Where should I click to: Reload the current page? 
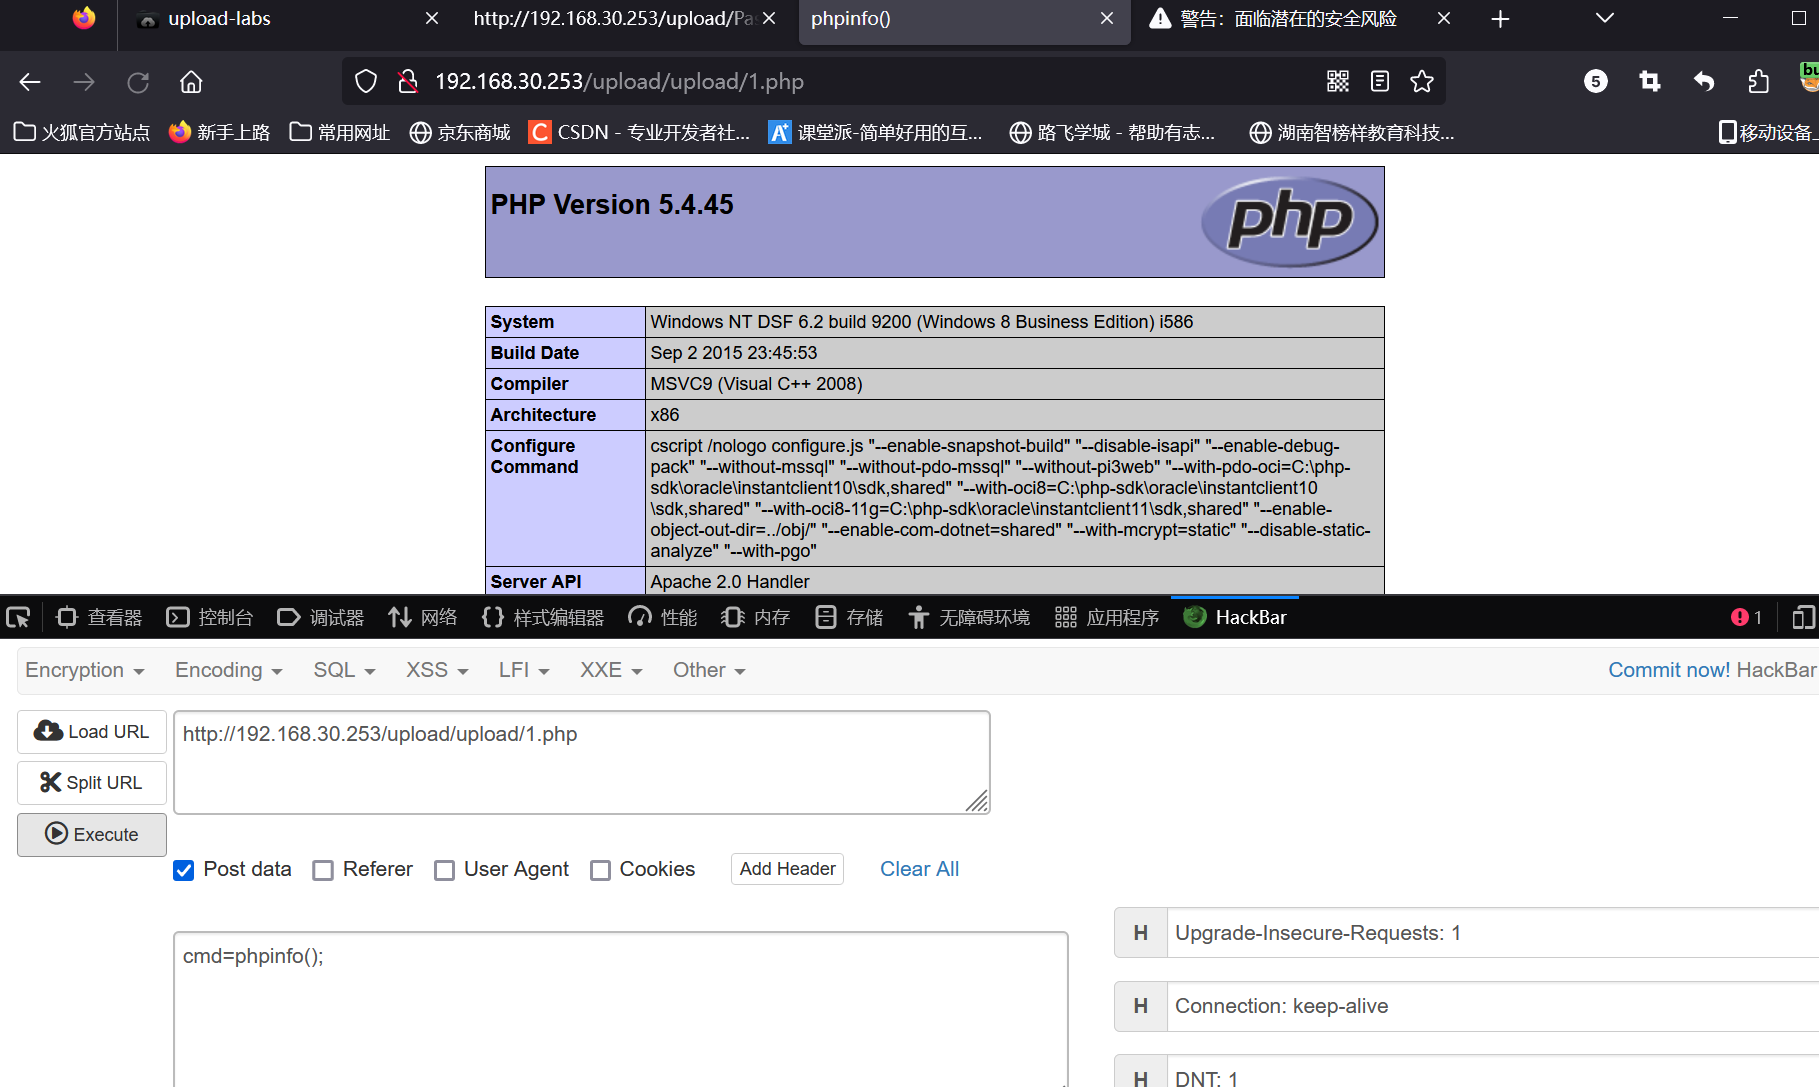(138, 82)
